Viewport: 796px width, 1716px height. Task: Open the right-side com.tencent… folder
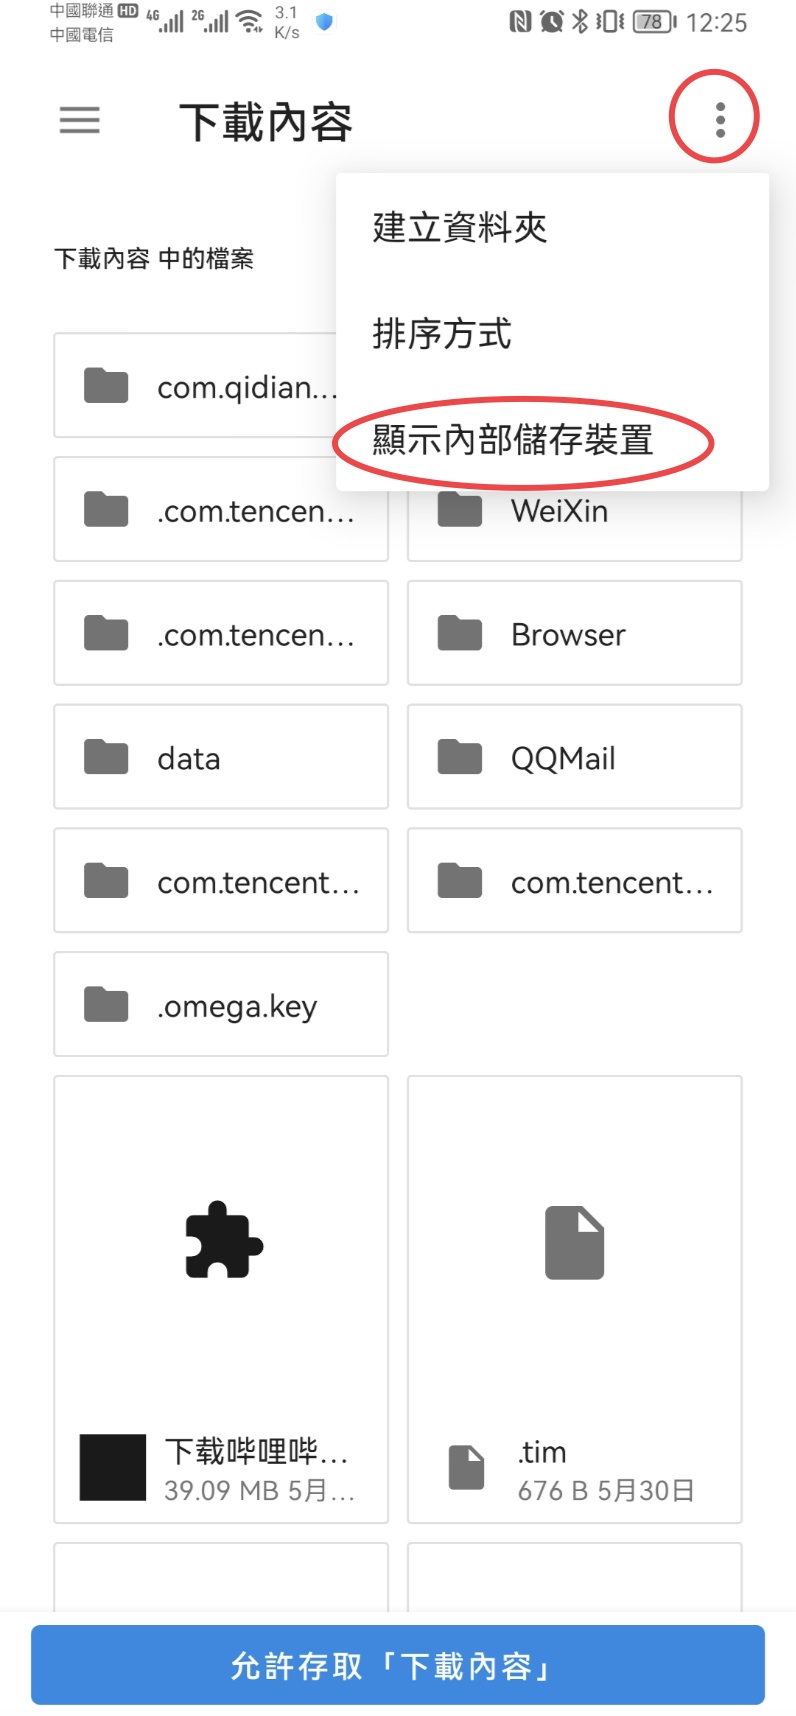click(574, 881)
